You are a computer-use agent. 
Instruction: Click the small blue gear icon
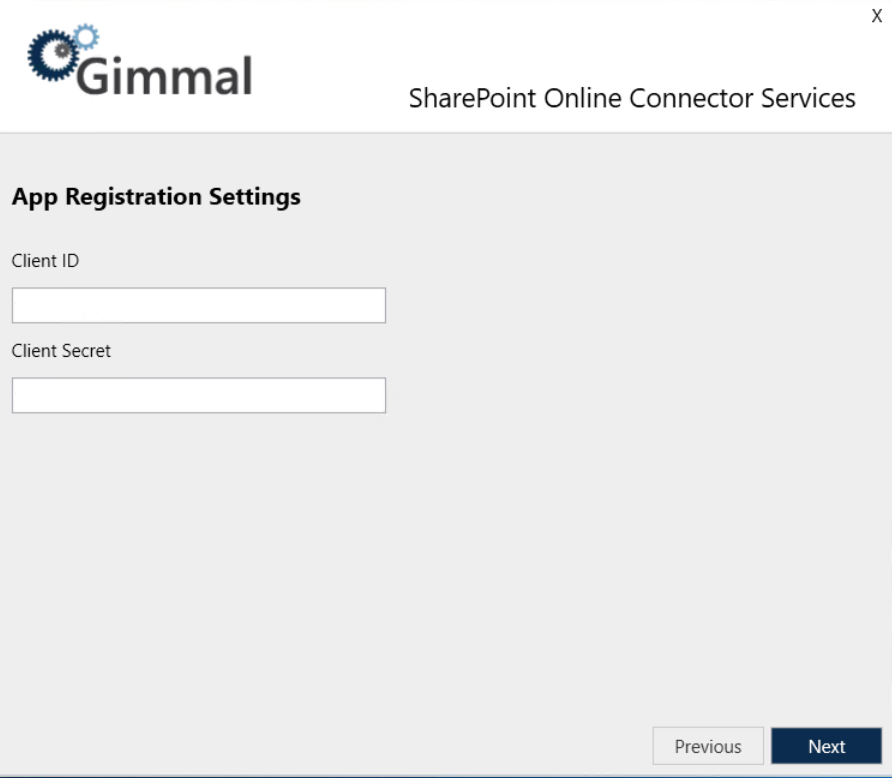click(87, 37)
